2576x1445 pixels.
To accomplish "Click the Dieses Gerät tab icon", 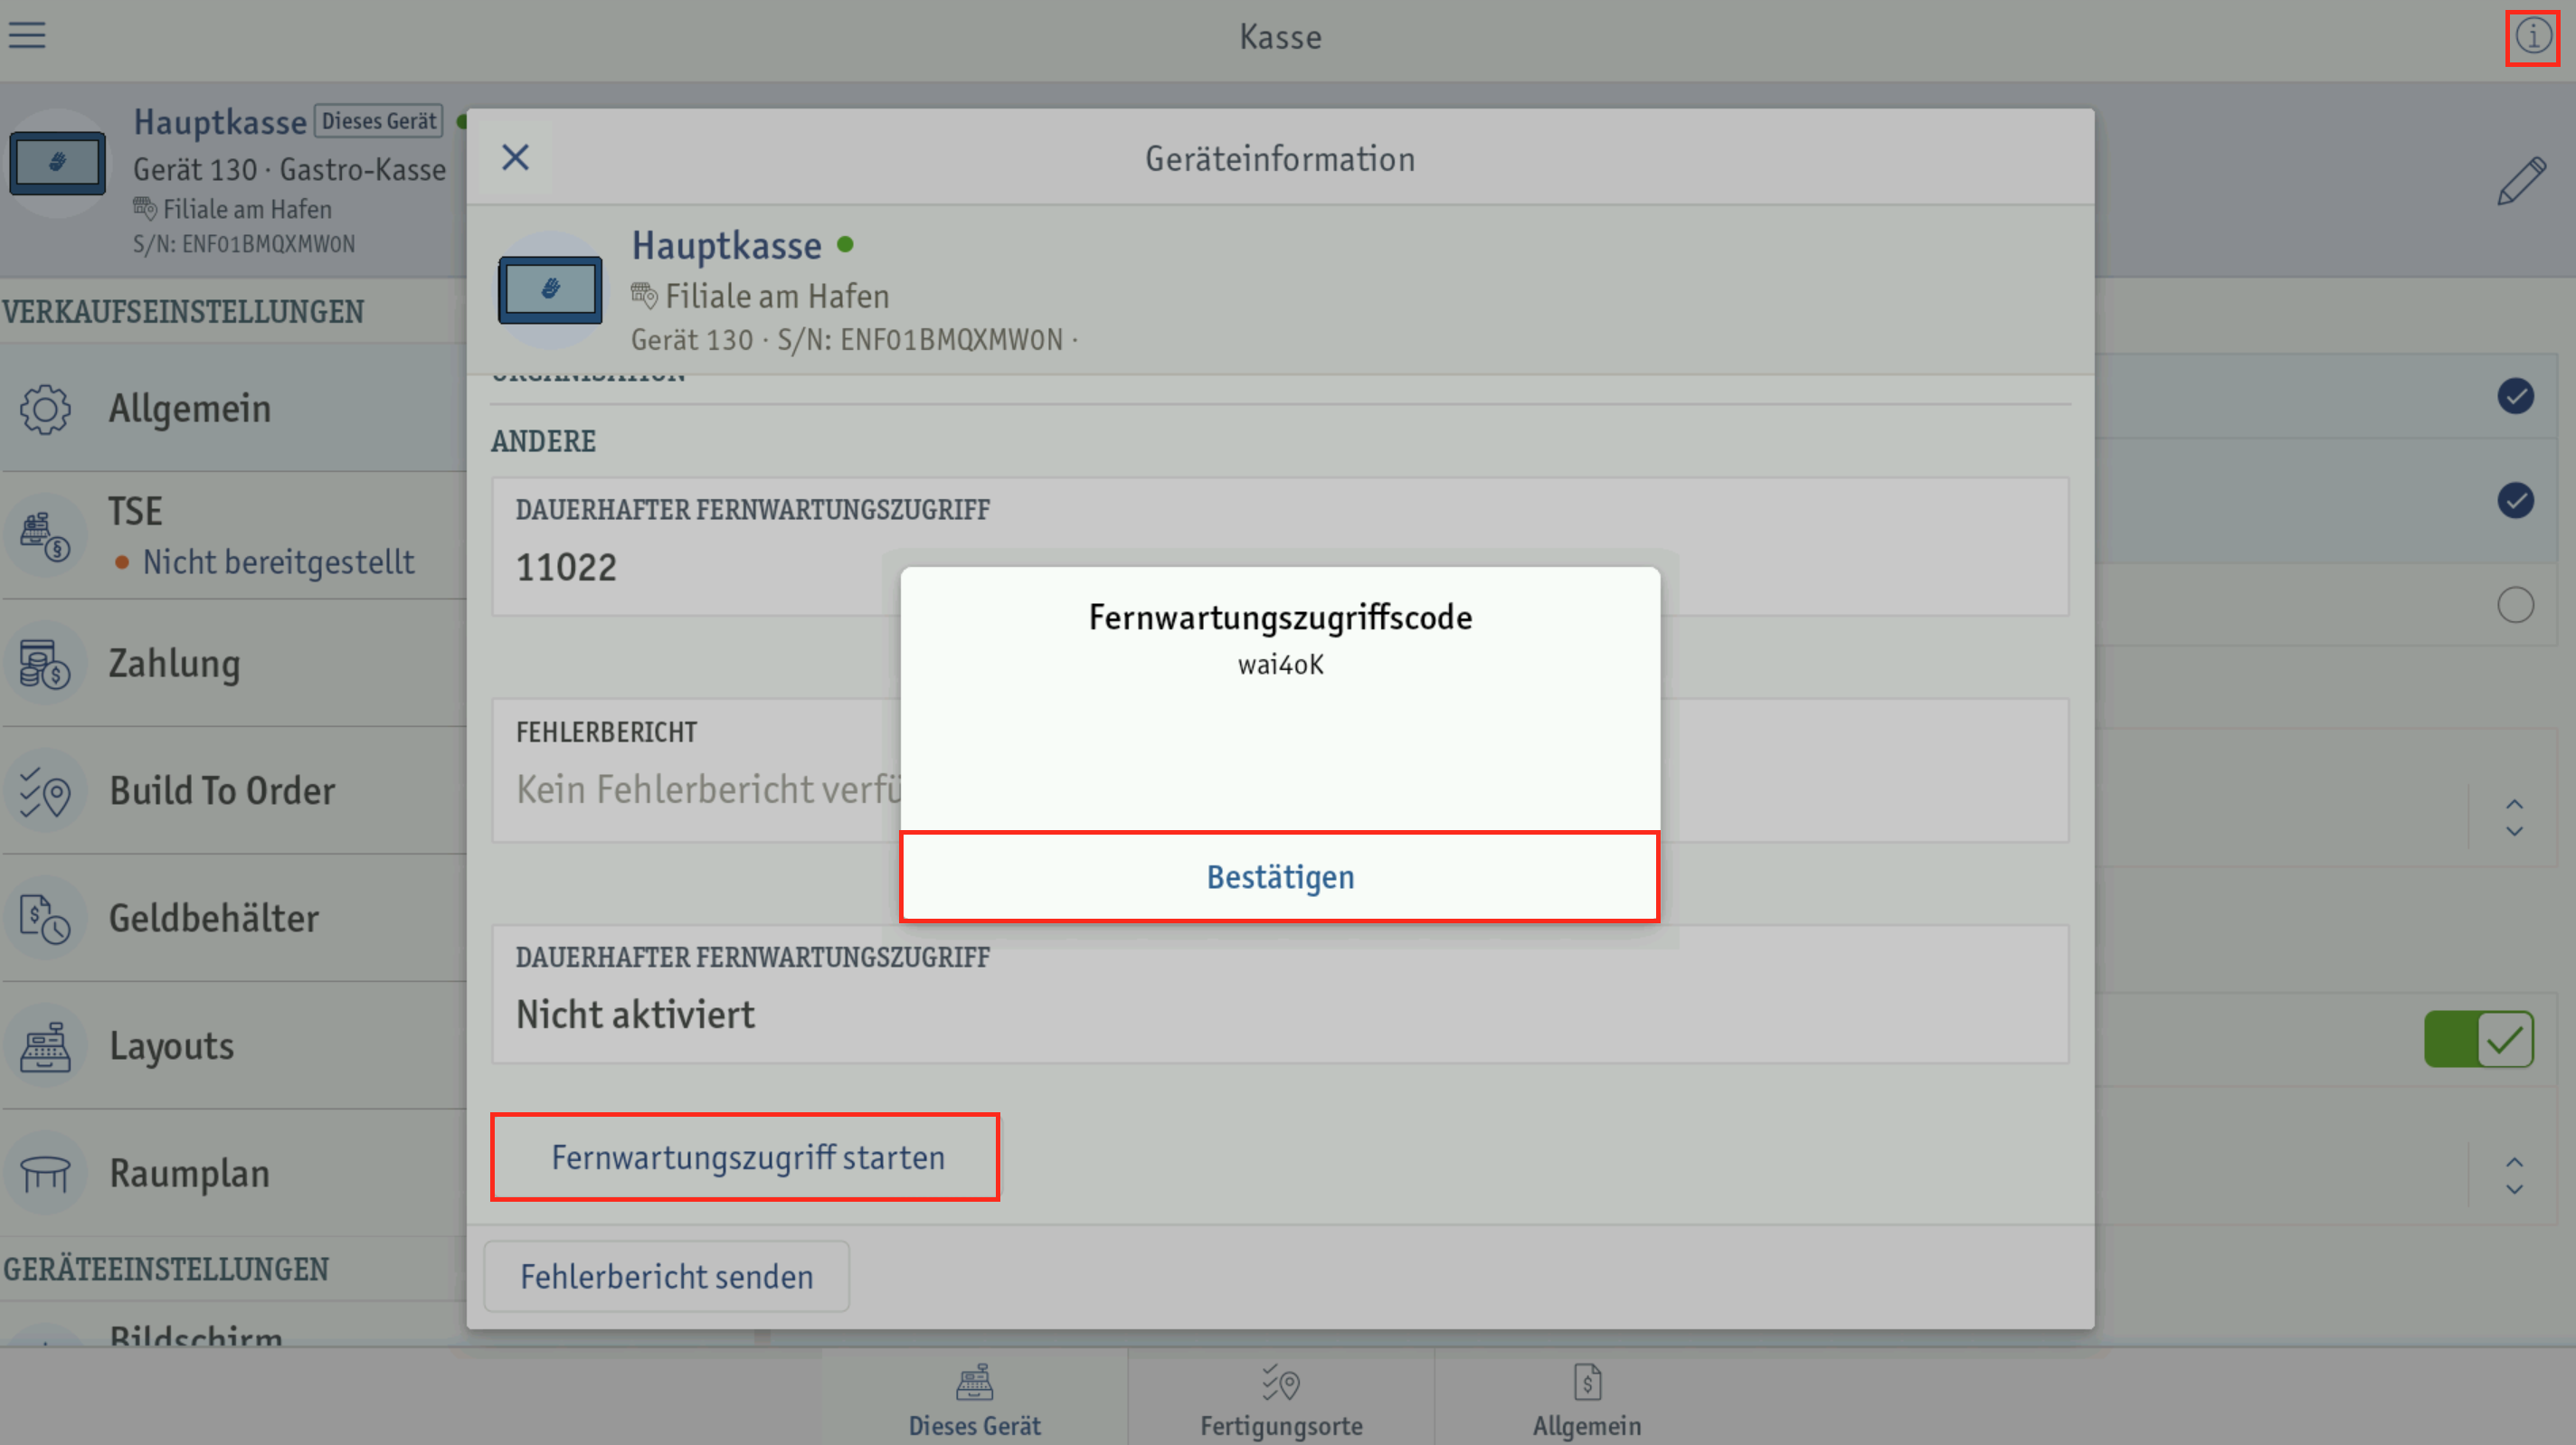I will [974, 1383].
